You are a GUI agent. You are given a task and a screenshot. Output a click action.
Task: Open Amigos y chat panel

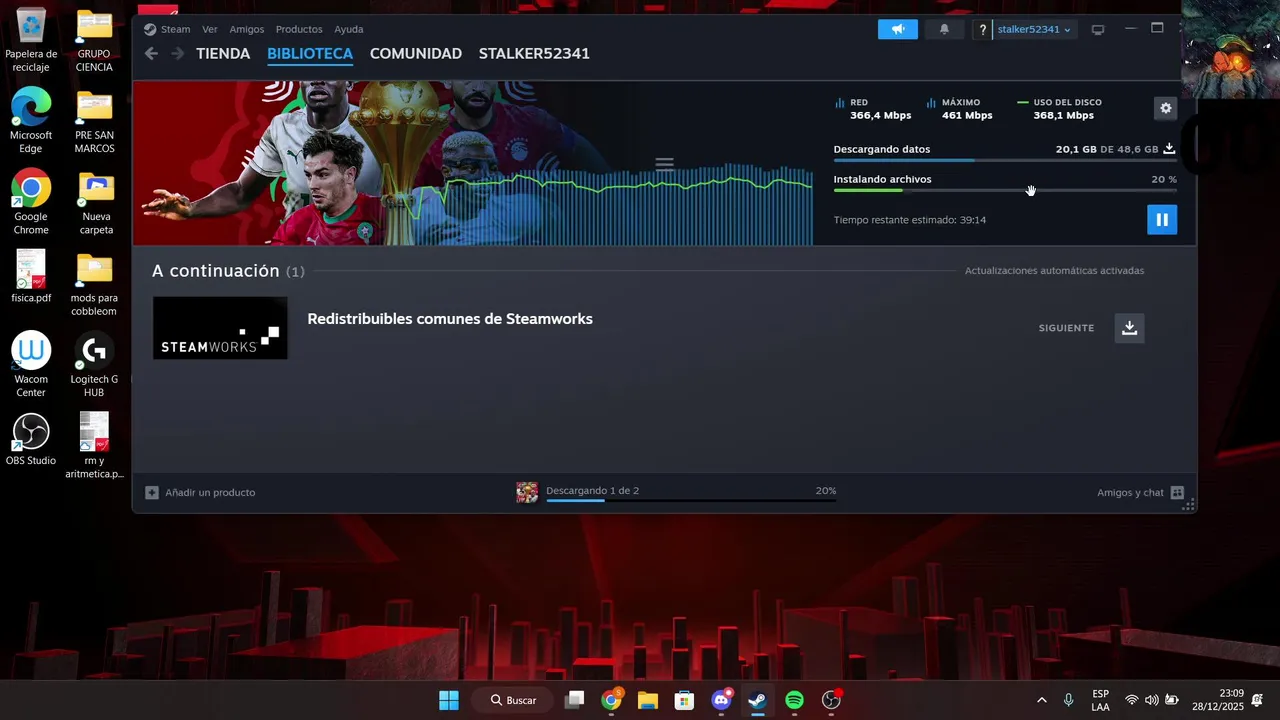point(1140,492)
